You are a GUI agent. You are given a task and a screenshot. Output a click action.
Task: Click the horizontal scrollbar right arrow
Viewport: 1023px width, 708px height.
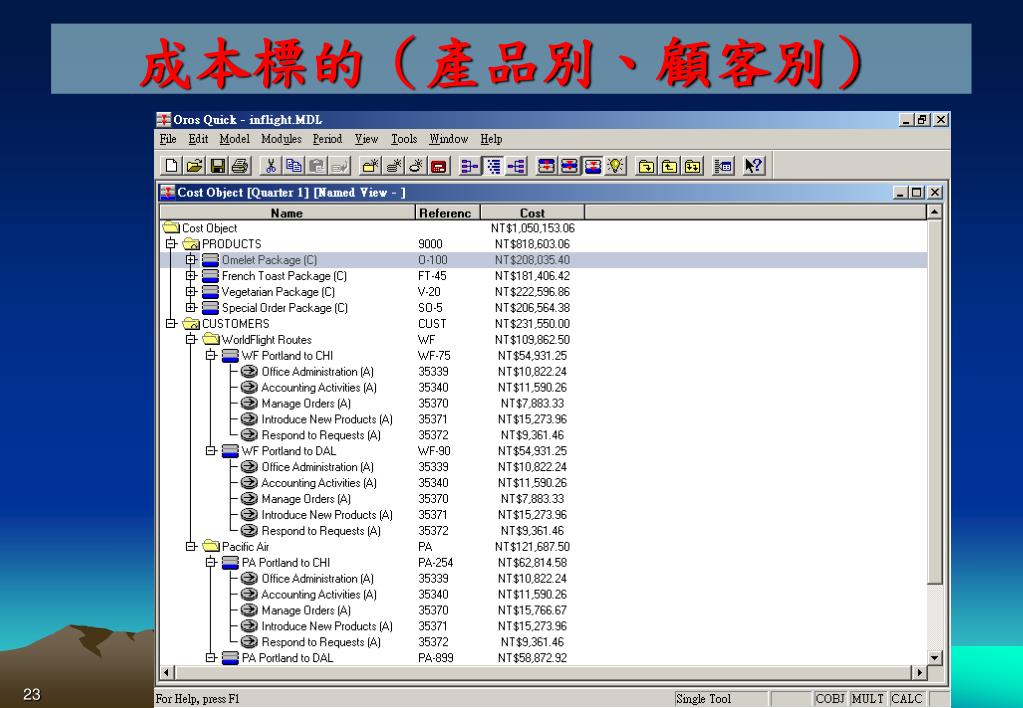[x=919, y=672]
